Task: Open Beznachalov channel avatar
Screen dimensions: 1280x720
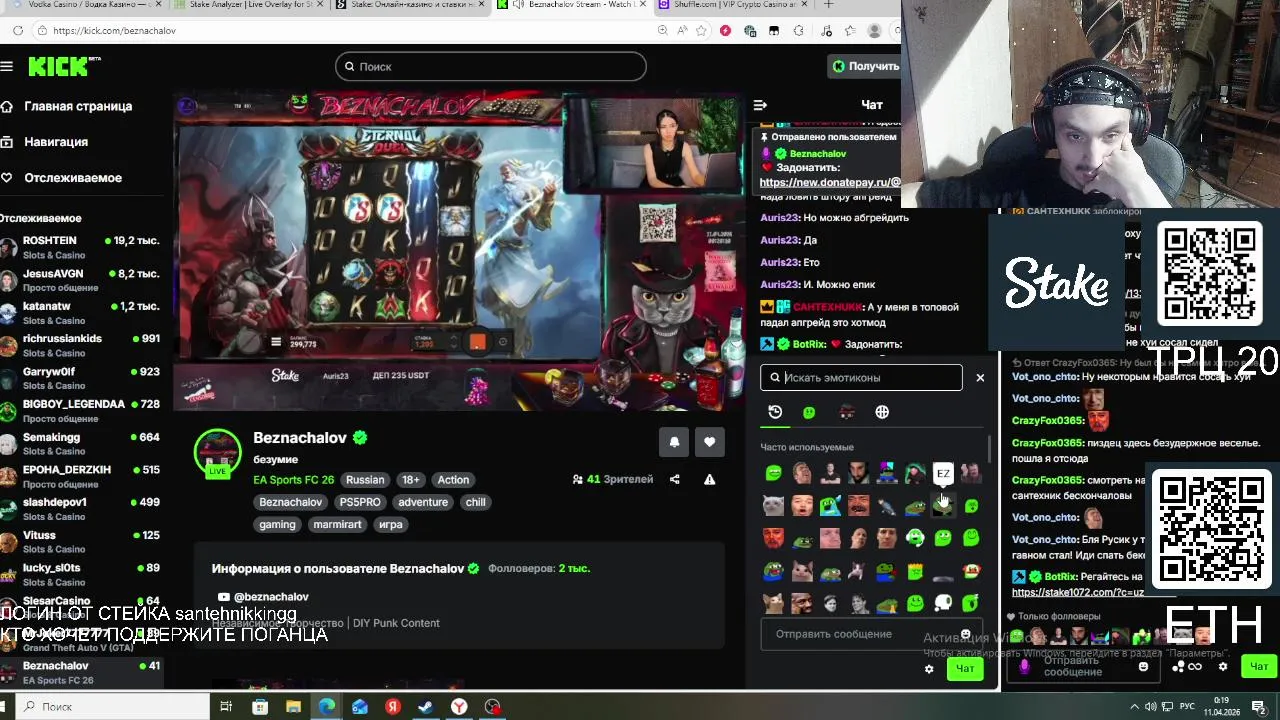Action: coord(217,452)
